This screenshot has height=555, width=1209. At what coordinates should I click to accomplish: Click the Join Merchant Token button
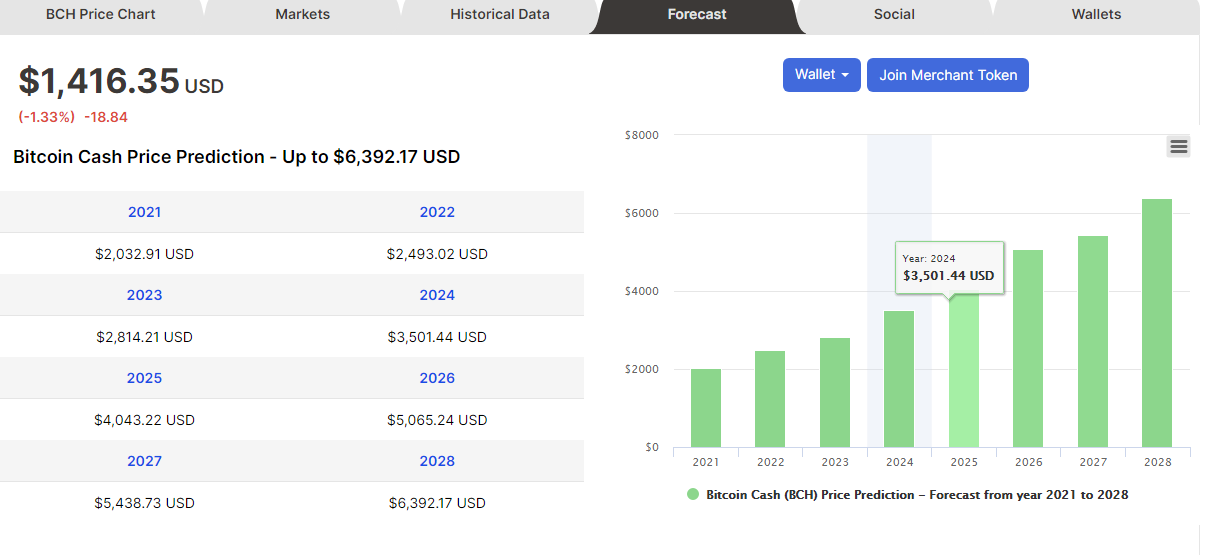pos(948,75)
